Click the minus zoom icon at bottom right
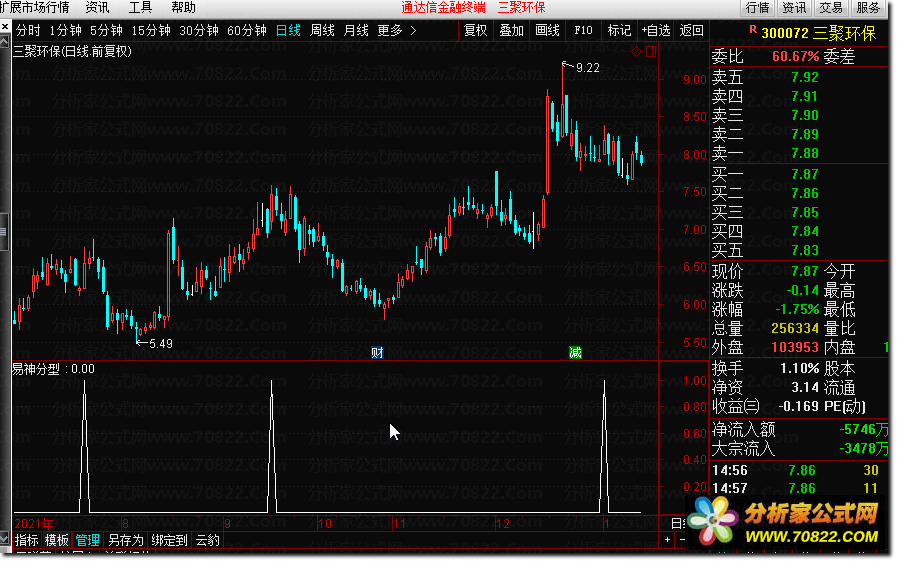The width and height of the screenshot is (897, 561). point(681,539)
